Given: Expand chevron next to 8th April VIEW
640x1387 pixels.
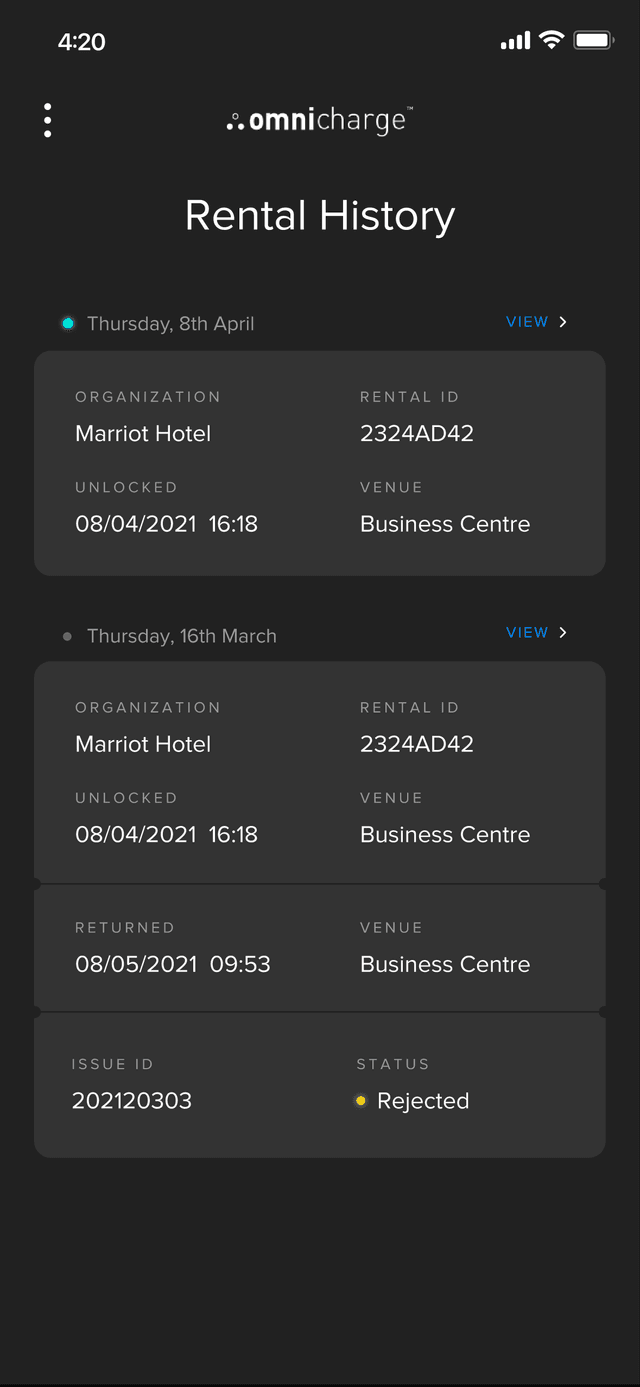Looking at the screenshot, I should point(563,322).
